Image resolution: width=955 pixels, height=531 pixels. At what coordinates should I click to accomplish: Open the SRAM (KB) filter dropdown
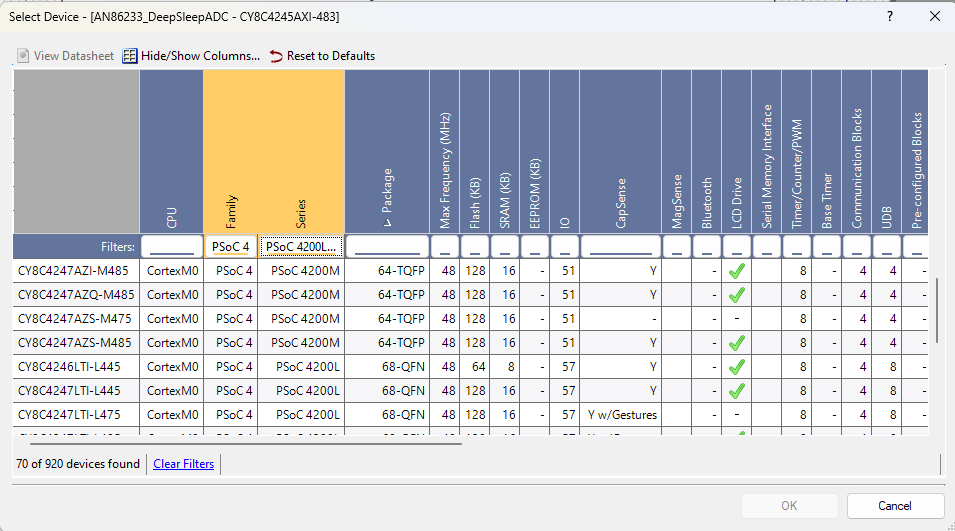(x=505, y=247)
